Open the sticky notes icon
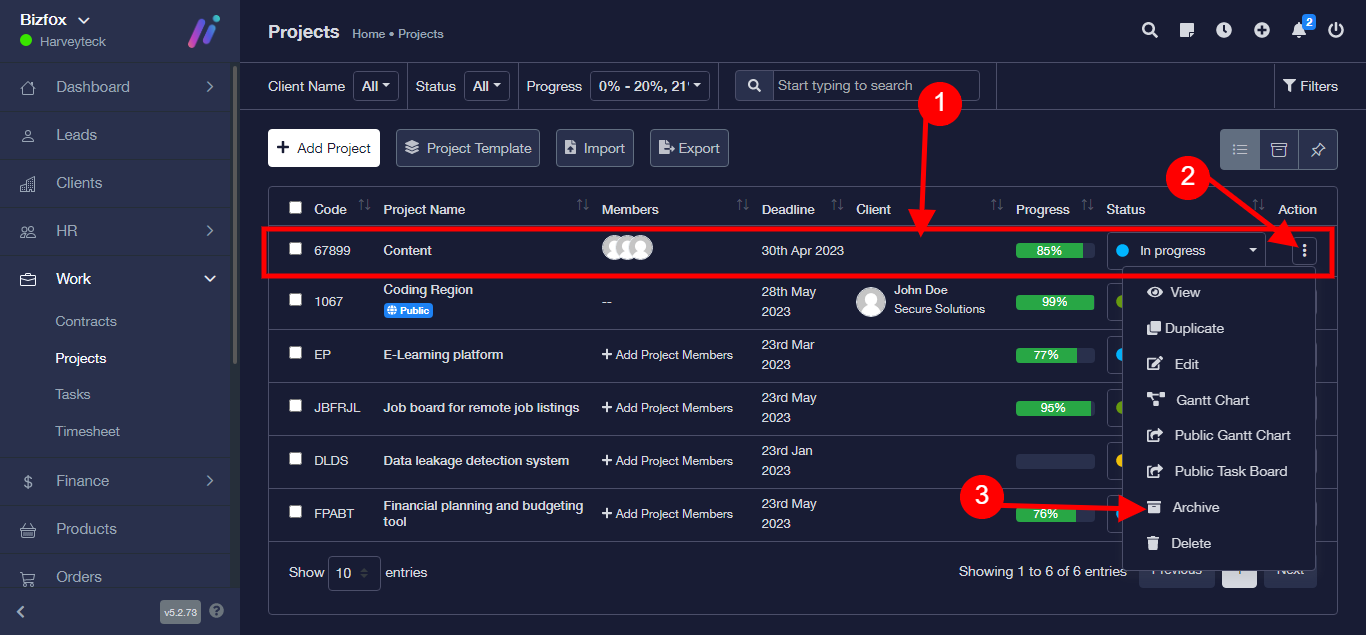The image size is (1366, 635). [x=1187, y=30]
